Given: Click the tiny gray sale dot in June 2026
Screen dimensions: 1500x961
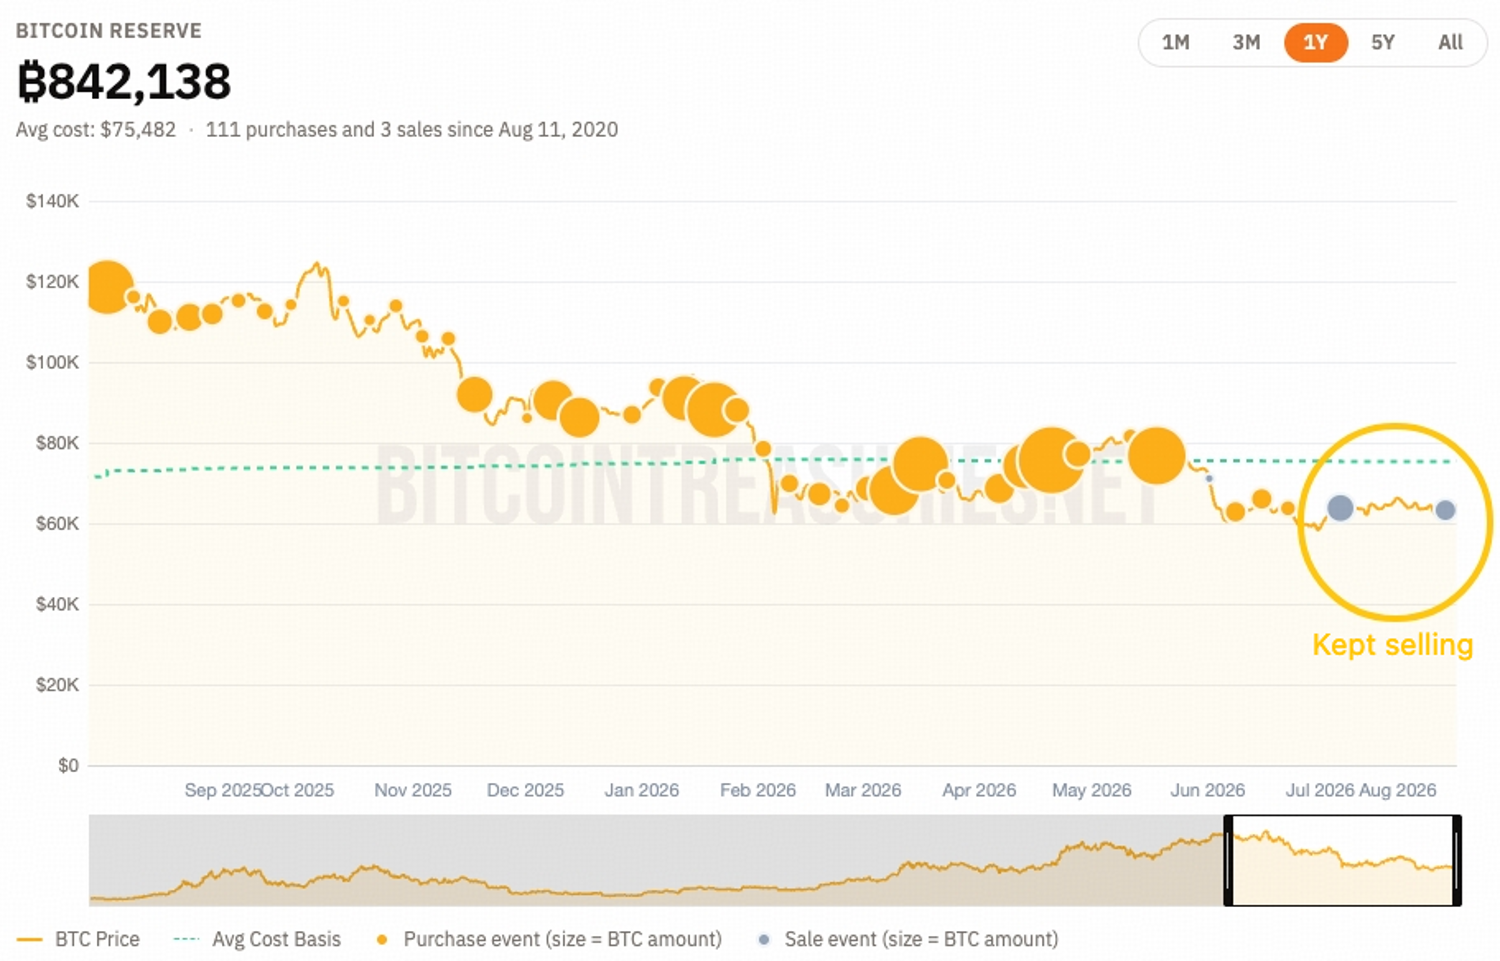Looking at the screenshot, I should tap(1209, 478).
